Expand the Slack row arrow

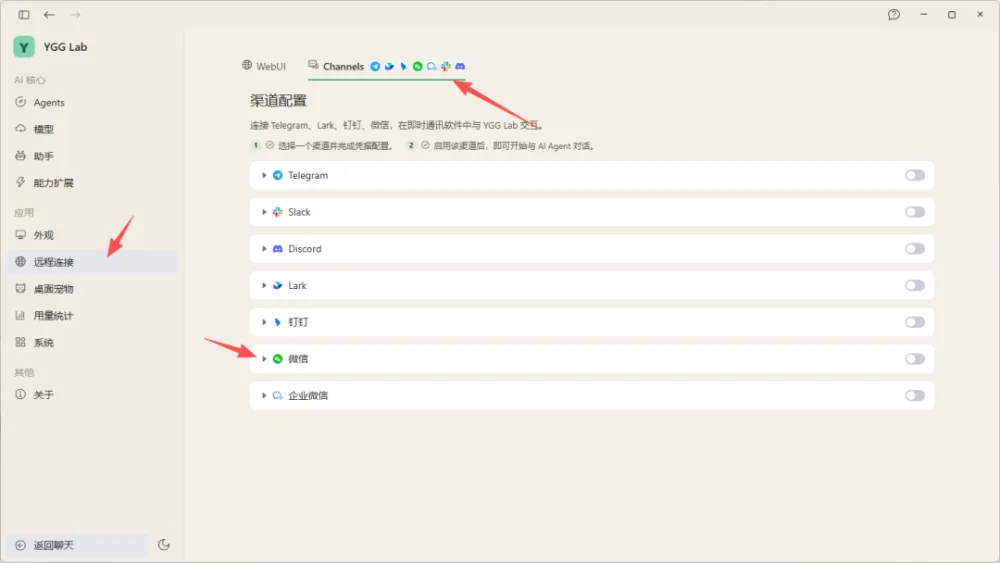[264, 212]
